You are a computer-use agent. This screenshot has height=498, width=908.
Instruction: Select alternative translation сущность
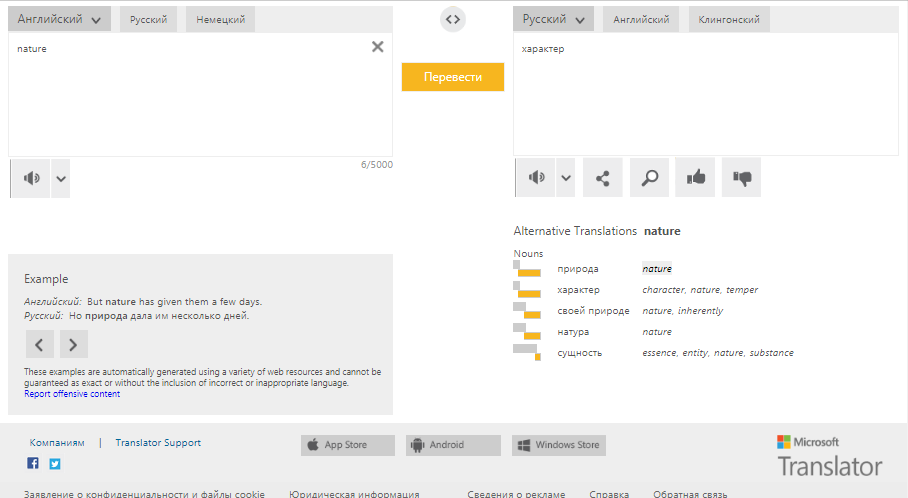(579, 353)
